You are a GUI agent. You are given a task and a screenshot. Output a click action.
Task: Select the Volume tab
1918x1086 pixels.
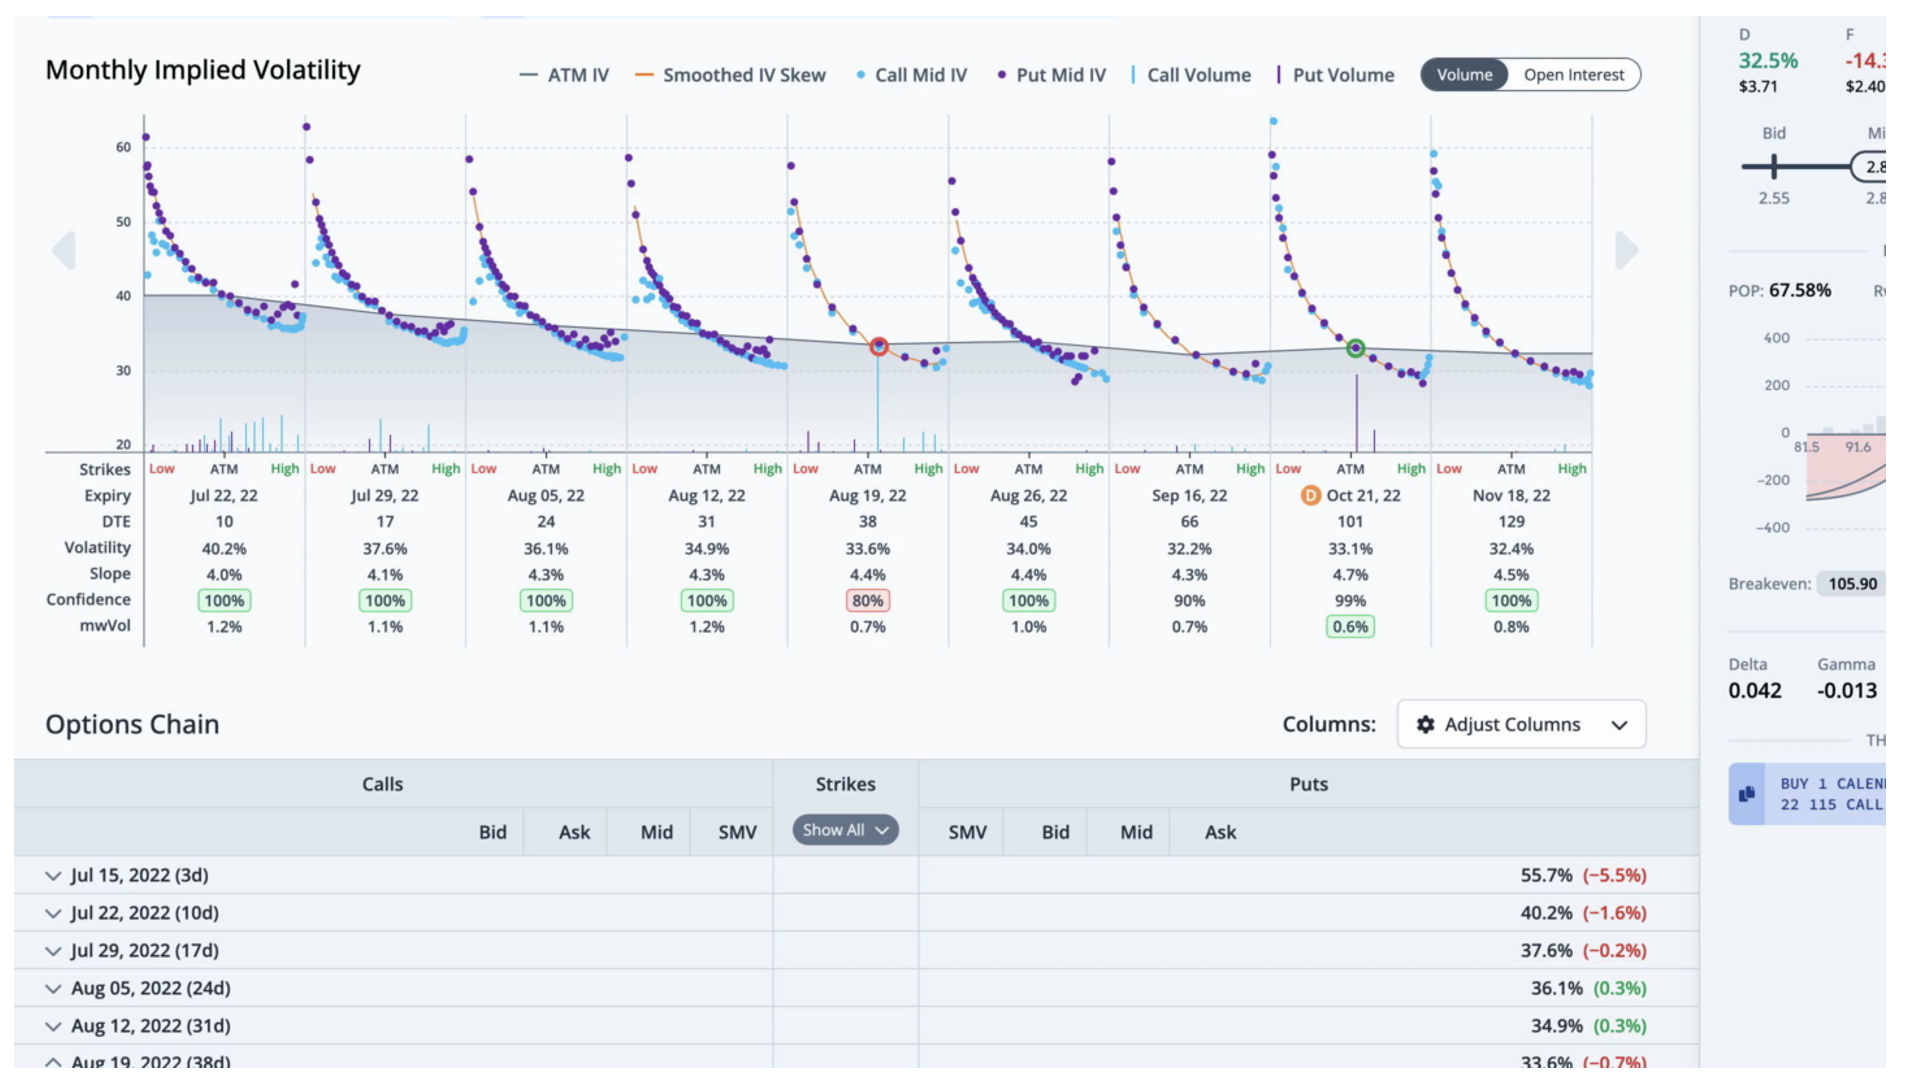point(1463,74)
